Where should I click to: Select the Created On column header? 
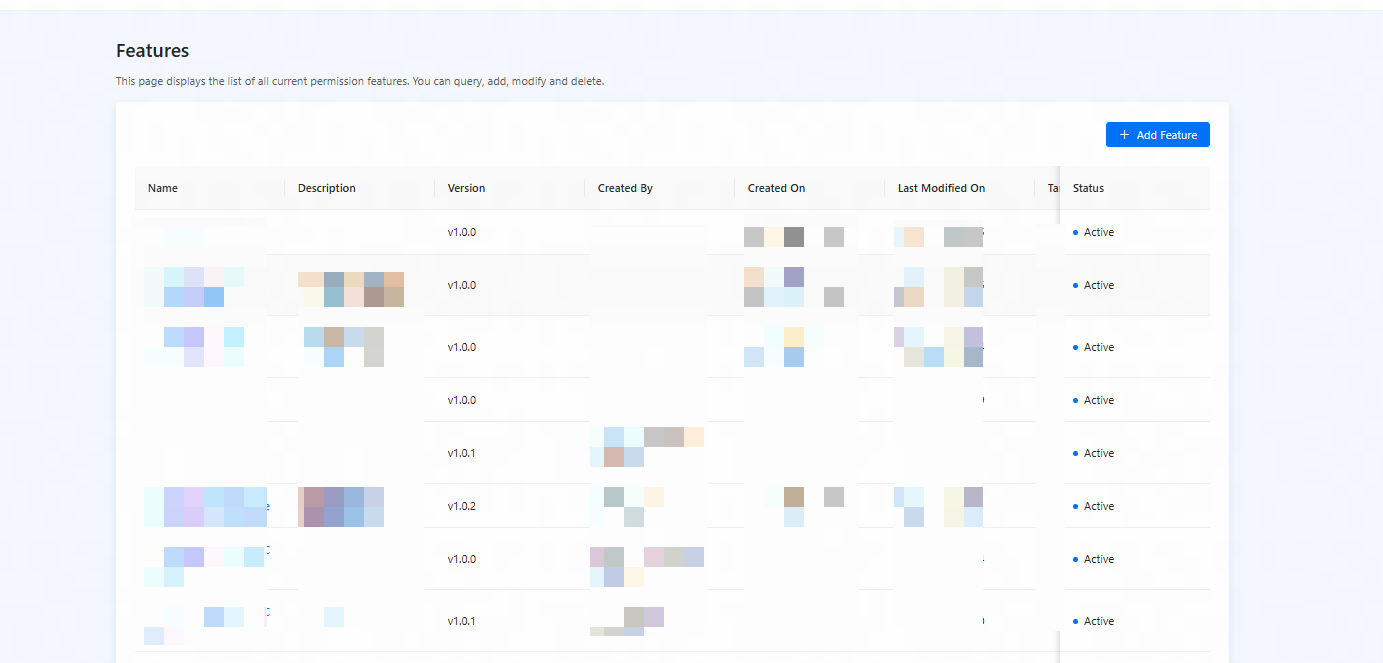click(776, 188)
